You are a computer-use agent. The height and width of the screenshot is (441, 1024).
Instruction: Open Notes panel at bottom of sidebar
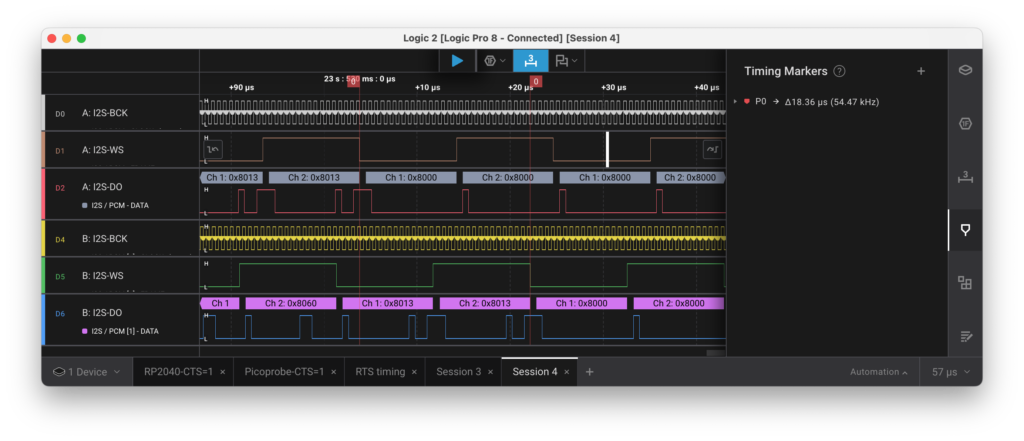pos(965,336)
